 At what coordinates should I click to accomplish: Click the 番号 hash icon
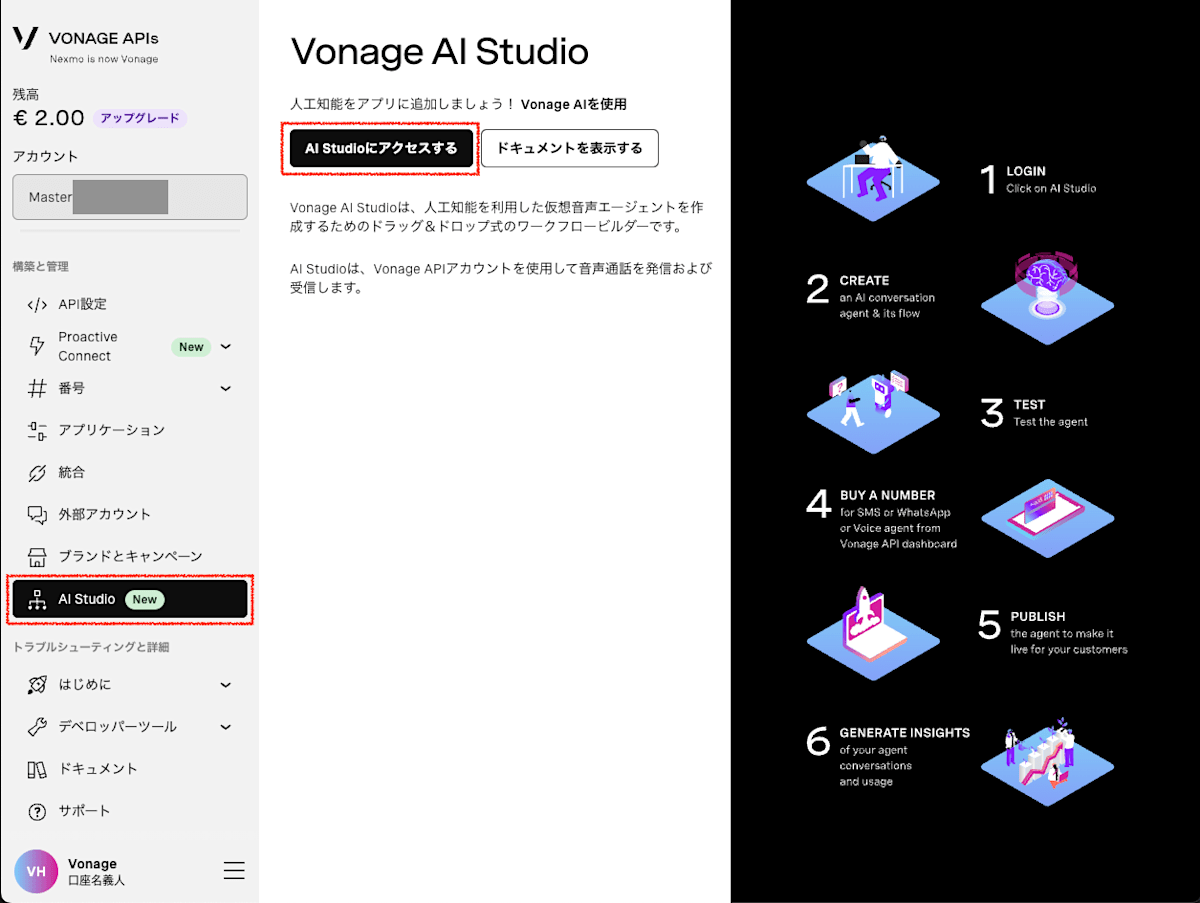[37, 388]
